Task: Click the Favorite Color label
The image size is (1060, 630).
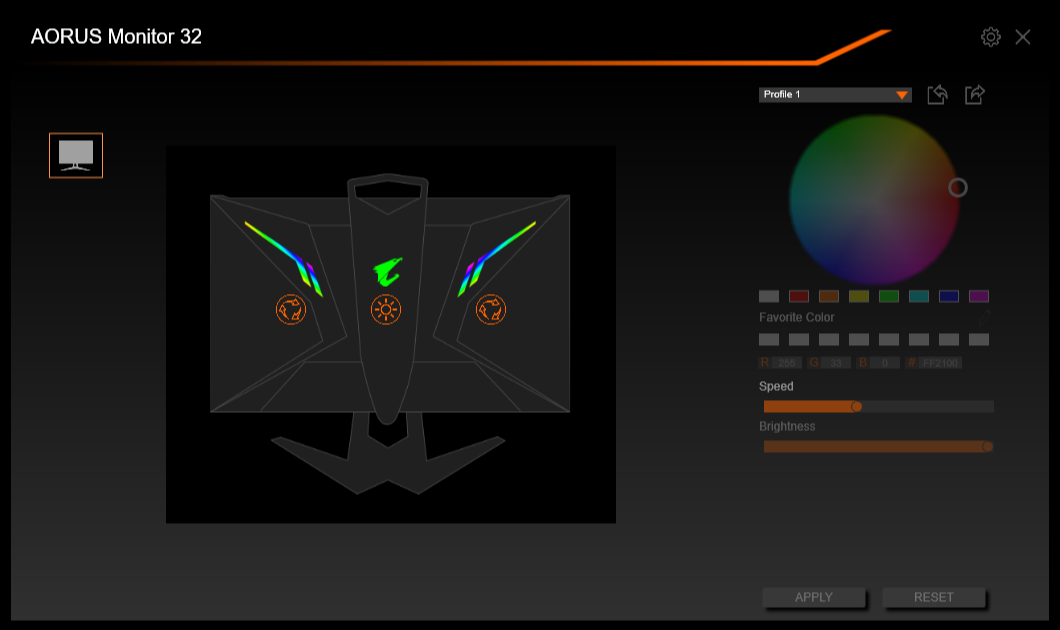Action: coord(796,317)
